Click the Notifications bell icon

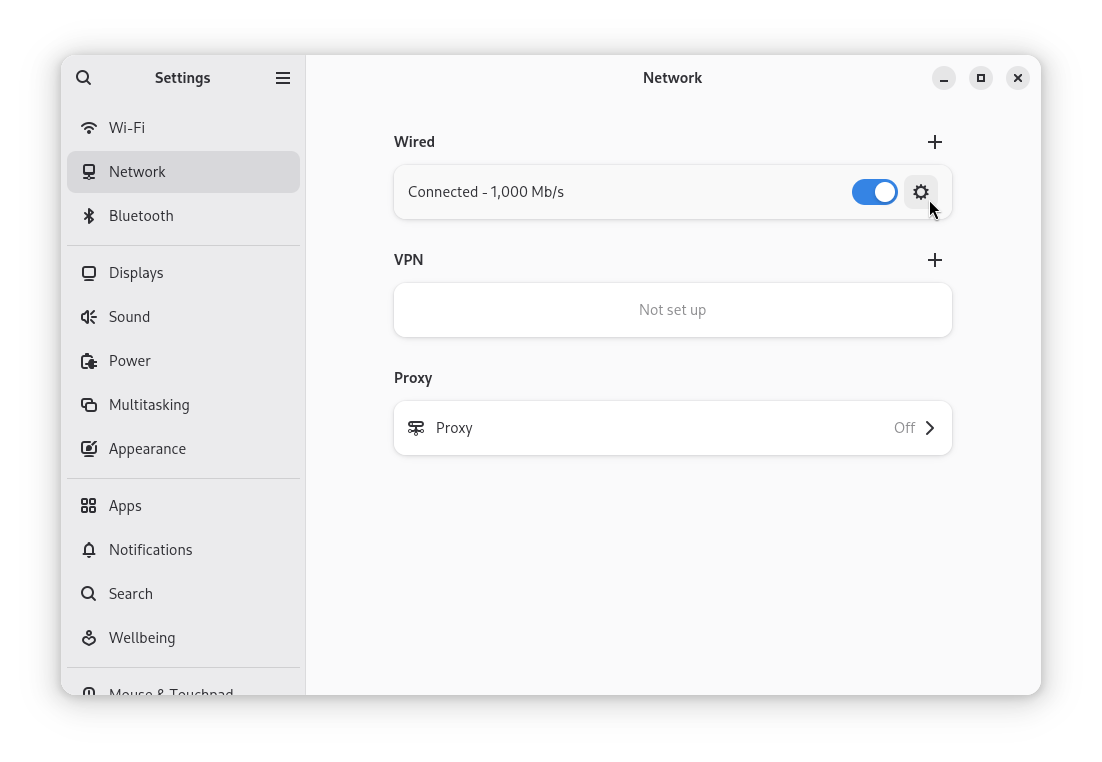89,549
